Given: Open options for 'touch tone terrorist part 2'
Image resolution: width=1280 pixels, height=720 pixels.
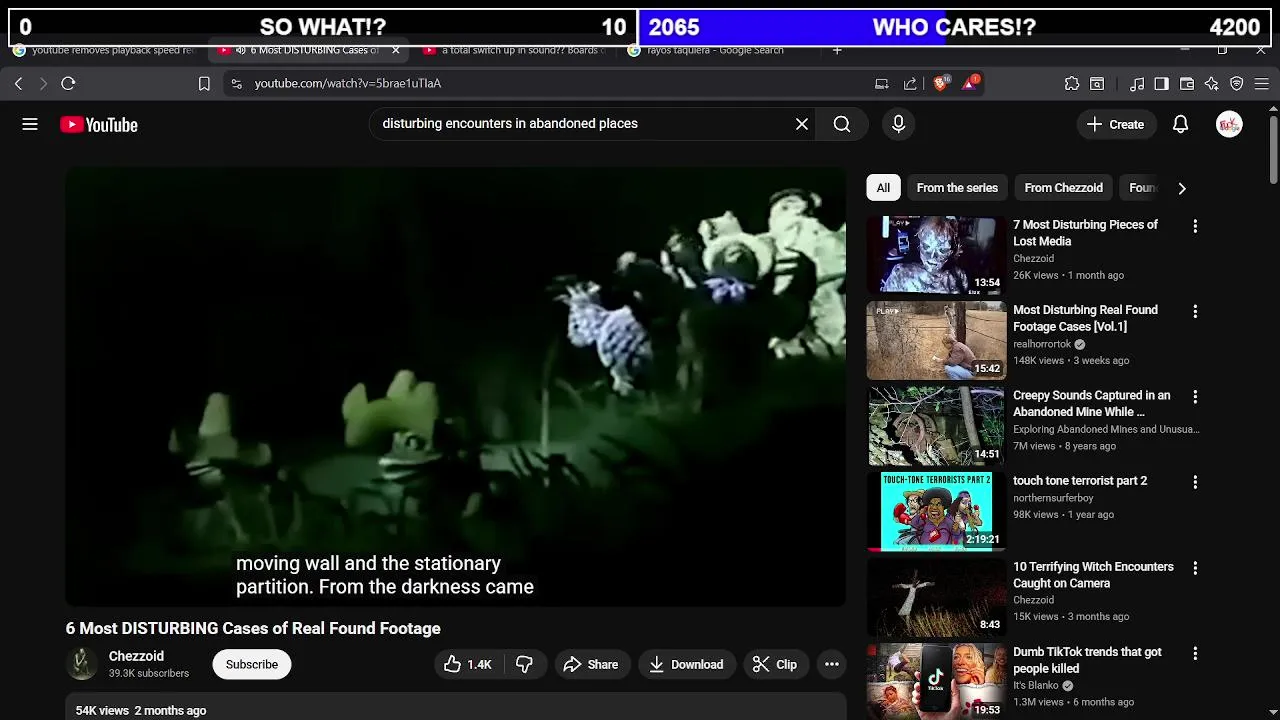Looking at the screenshot, I should [1195, 482].
